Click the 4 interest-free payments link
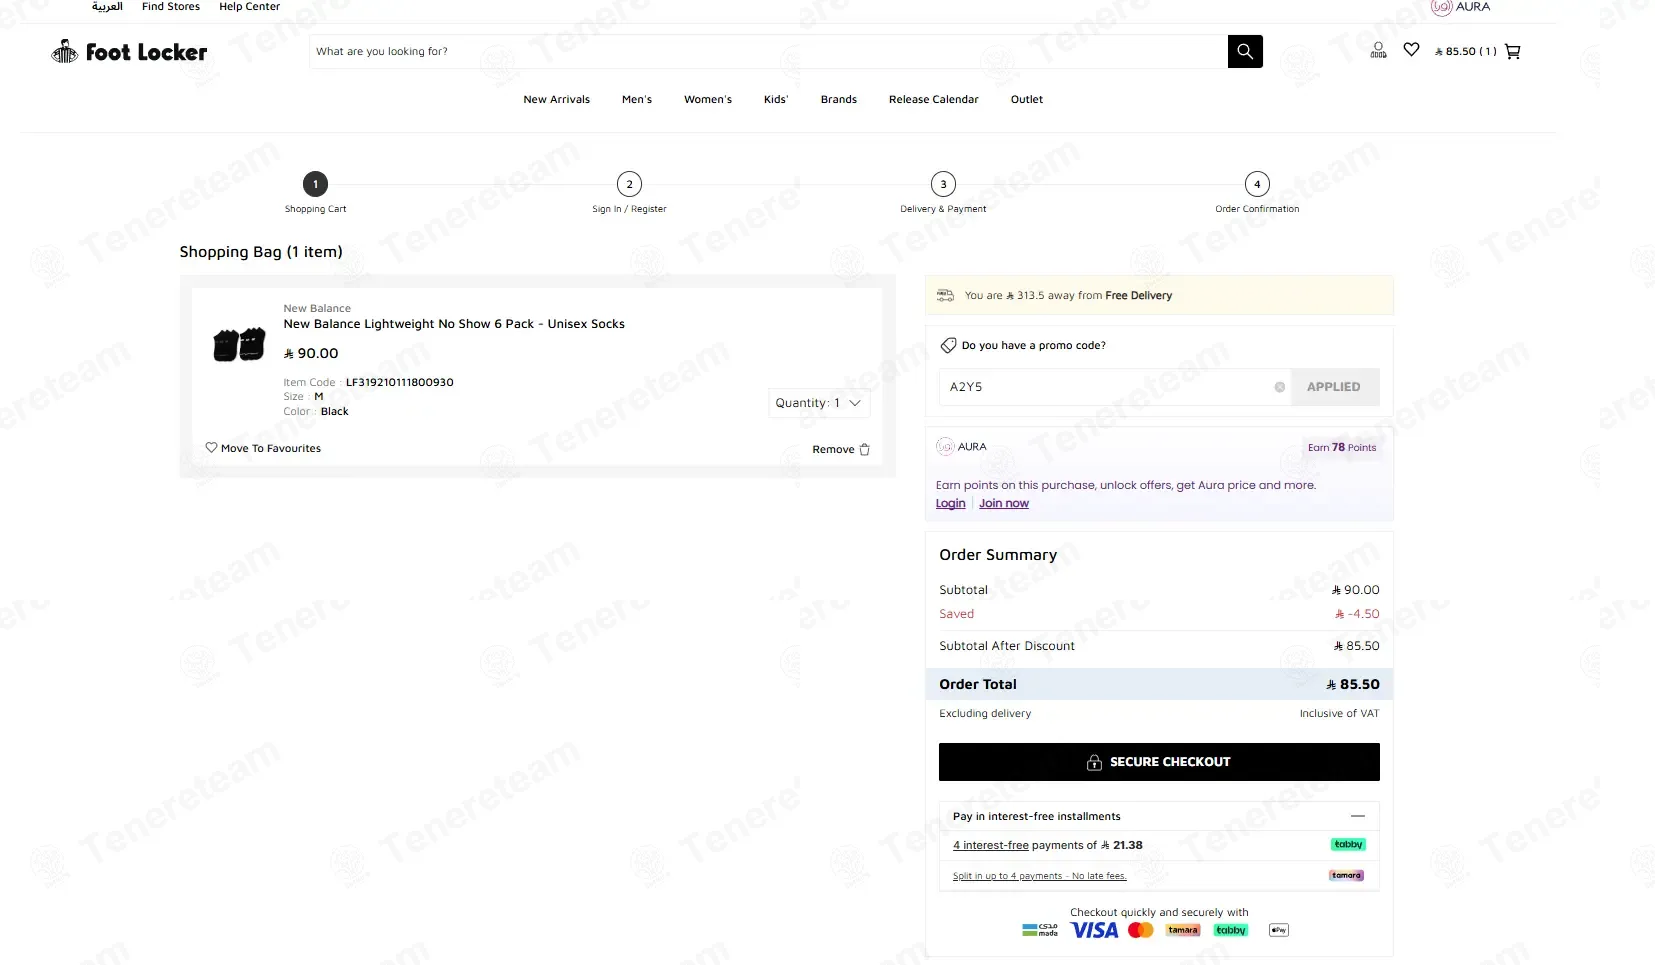1655x965 pixels. click(x=991, y=845)
